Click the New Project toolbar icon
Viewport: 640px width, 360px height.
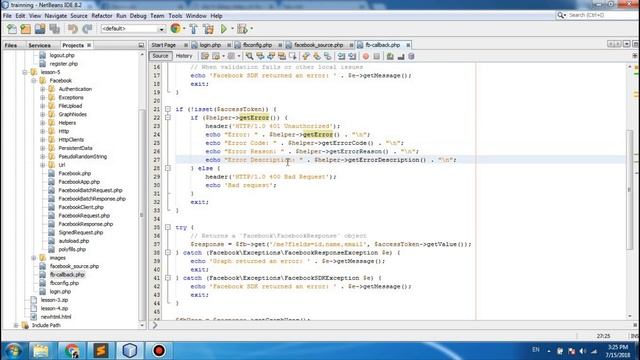pos(26,29)
